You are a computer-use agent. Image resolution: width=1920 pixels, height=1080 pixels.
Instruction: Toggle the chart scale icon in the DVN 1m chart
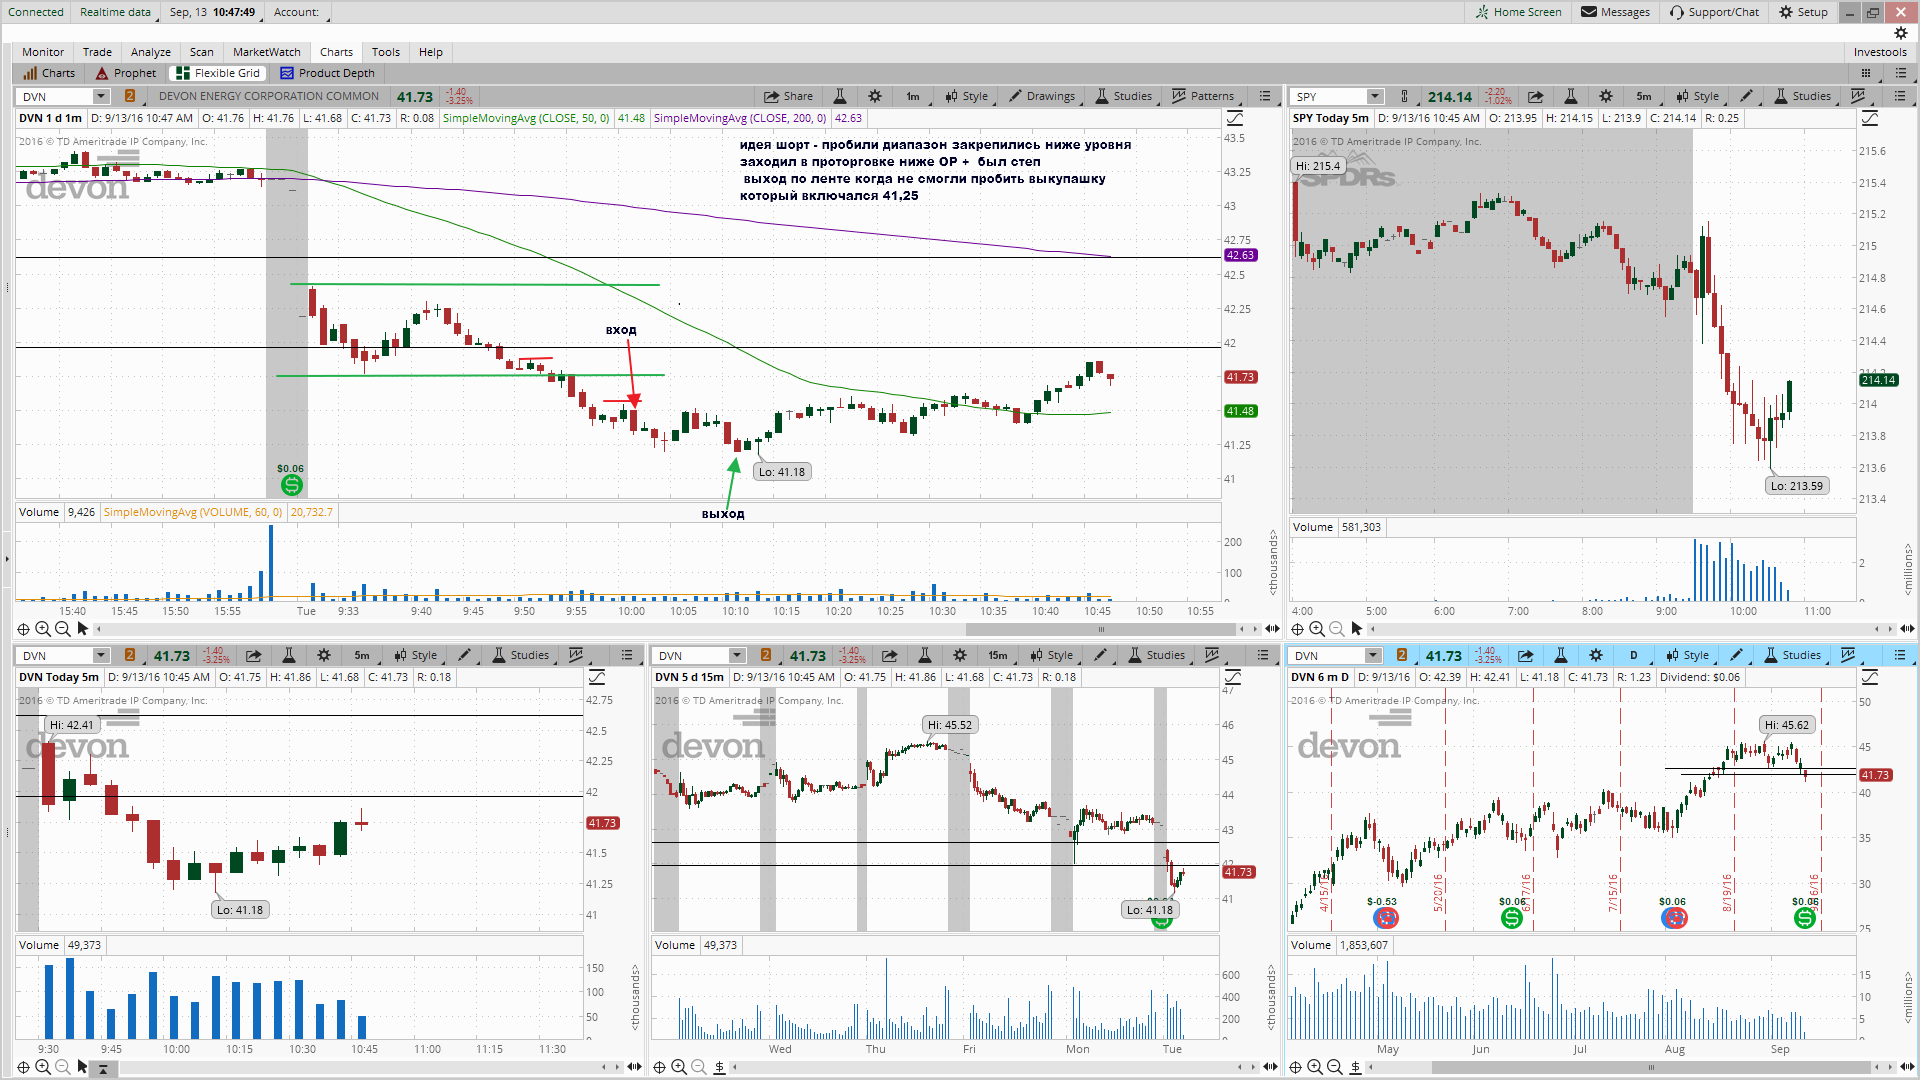pyautogui.click(x=1235, y=118)
